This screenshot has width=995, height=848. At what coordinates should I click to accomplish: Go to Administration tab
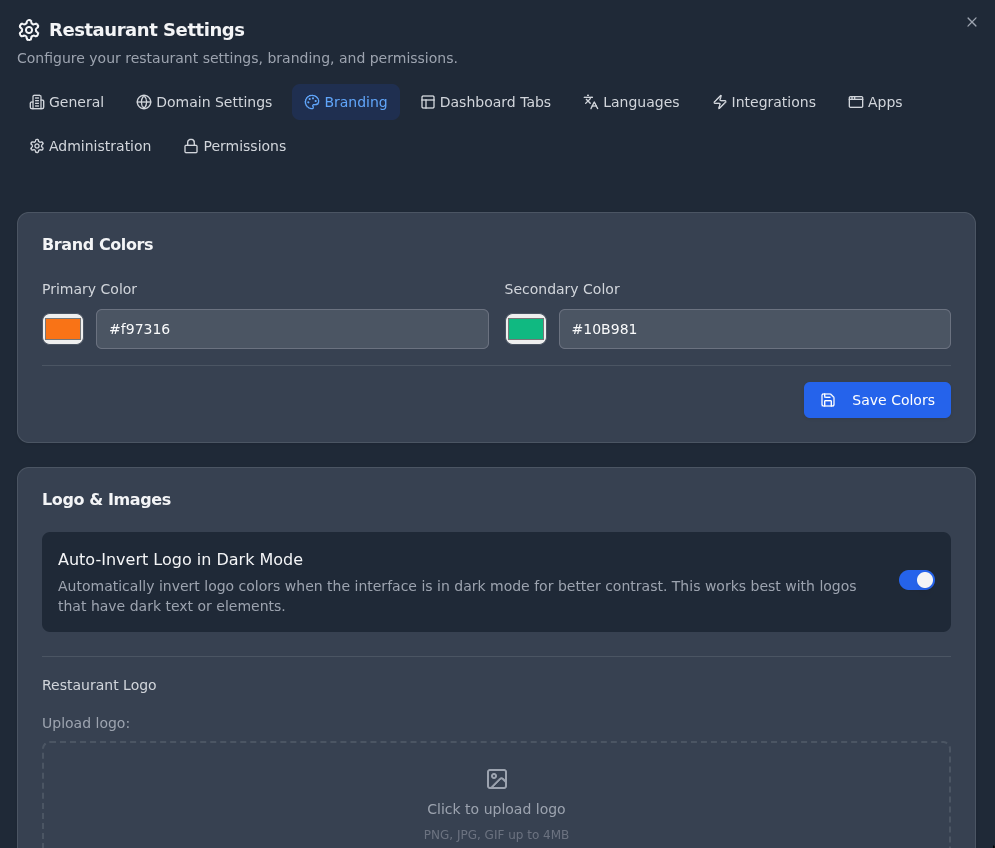[x=90, y=146]
